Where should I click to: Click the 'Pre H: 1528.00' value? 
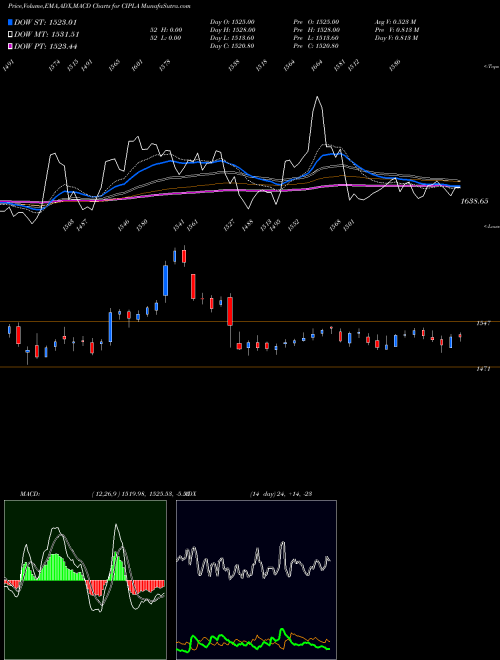click(x=316, y=30)
